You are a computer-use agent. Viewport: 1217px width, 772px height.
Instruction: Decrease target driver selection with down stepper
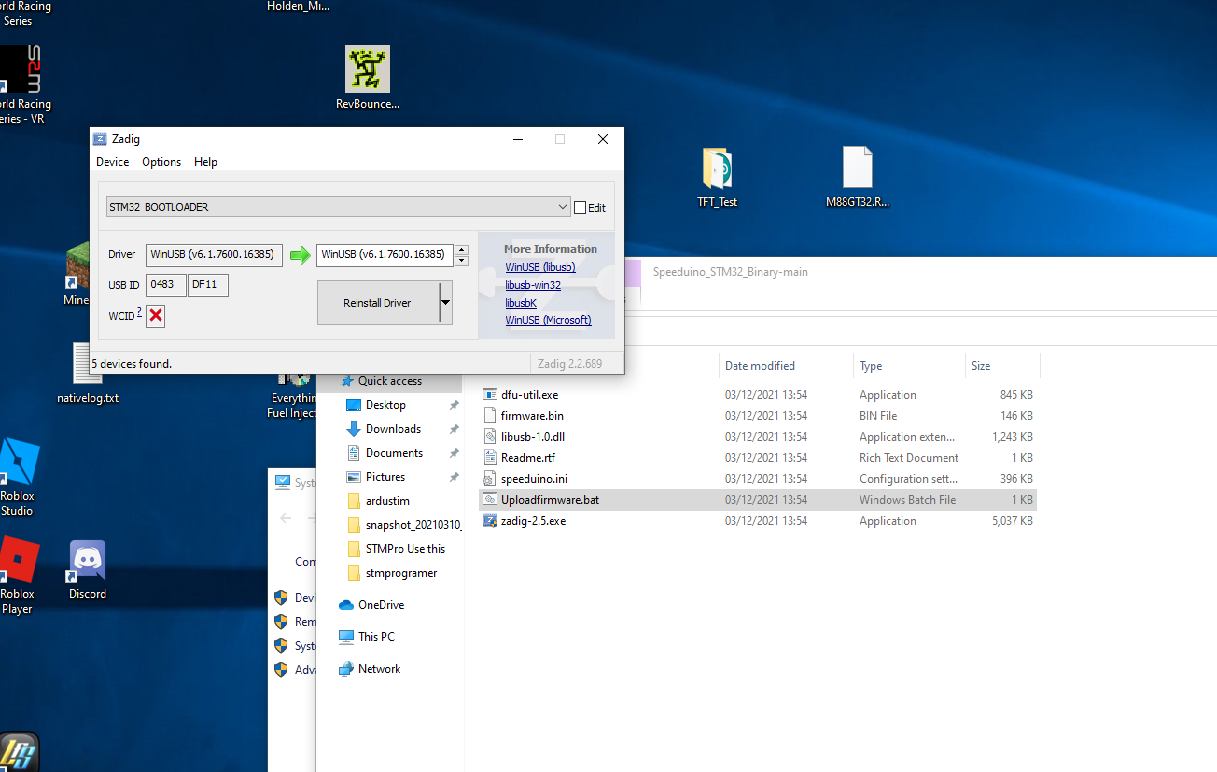click(461, 260)
